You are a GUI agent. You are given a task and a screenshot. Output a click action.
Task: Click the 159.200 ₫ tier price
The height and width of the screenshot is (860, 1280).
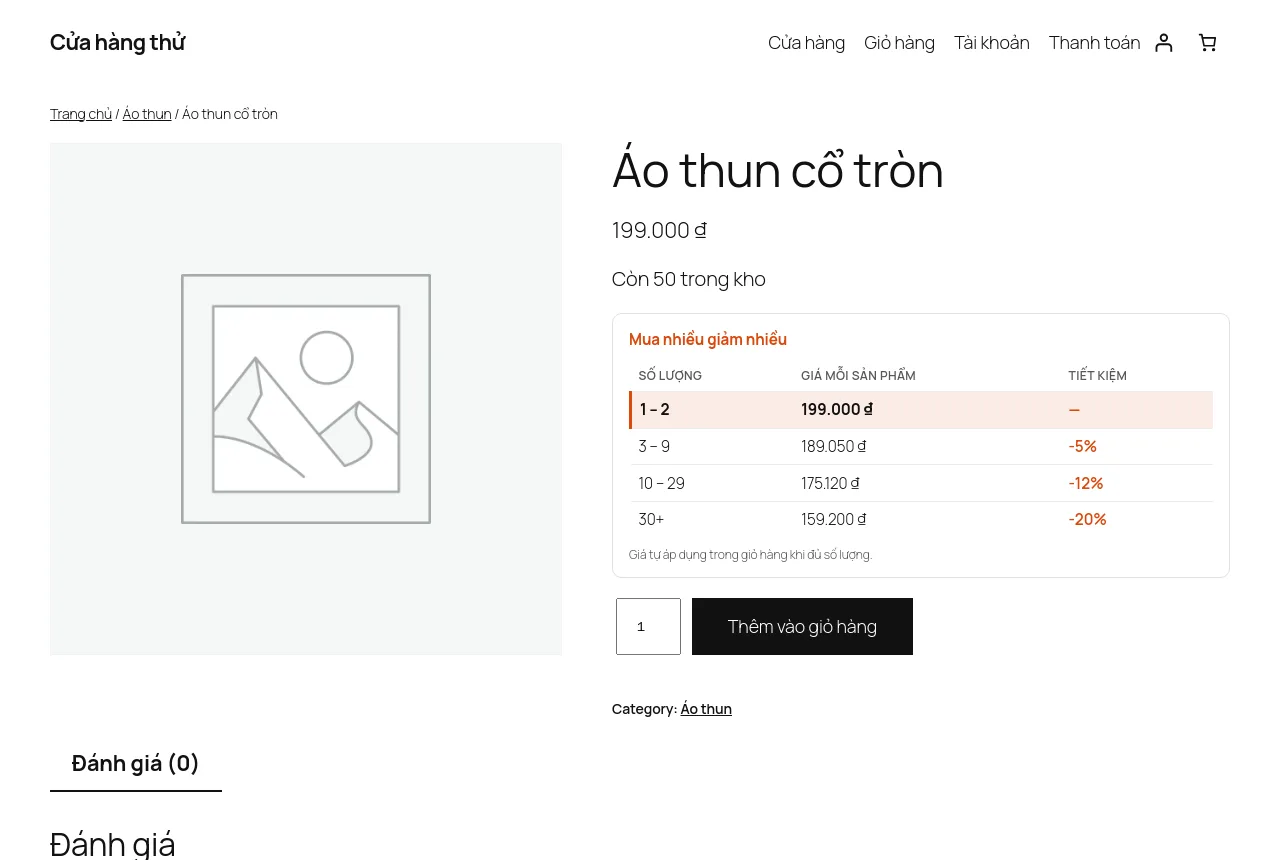pos(833,520)
